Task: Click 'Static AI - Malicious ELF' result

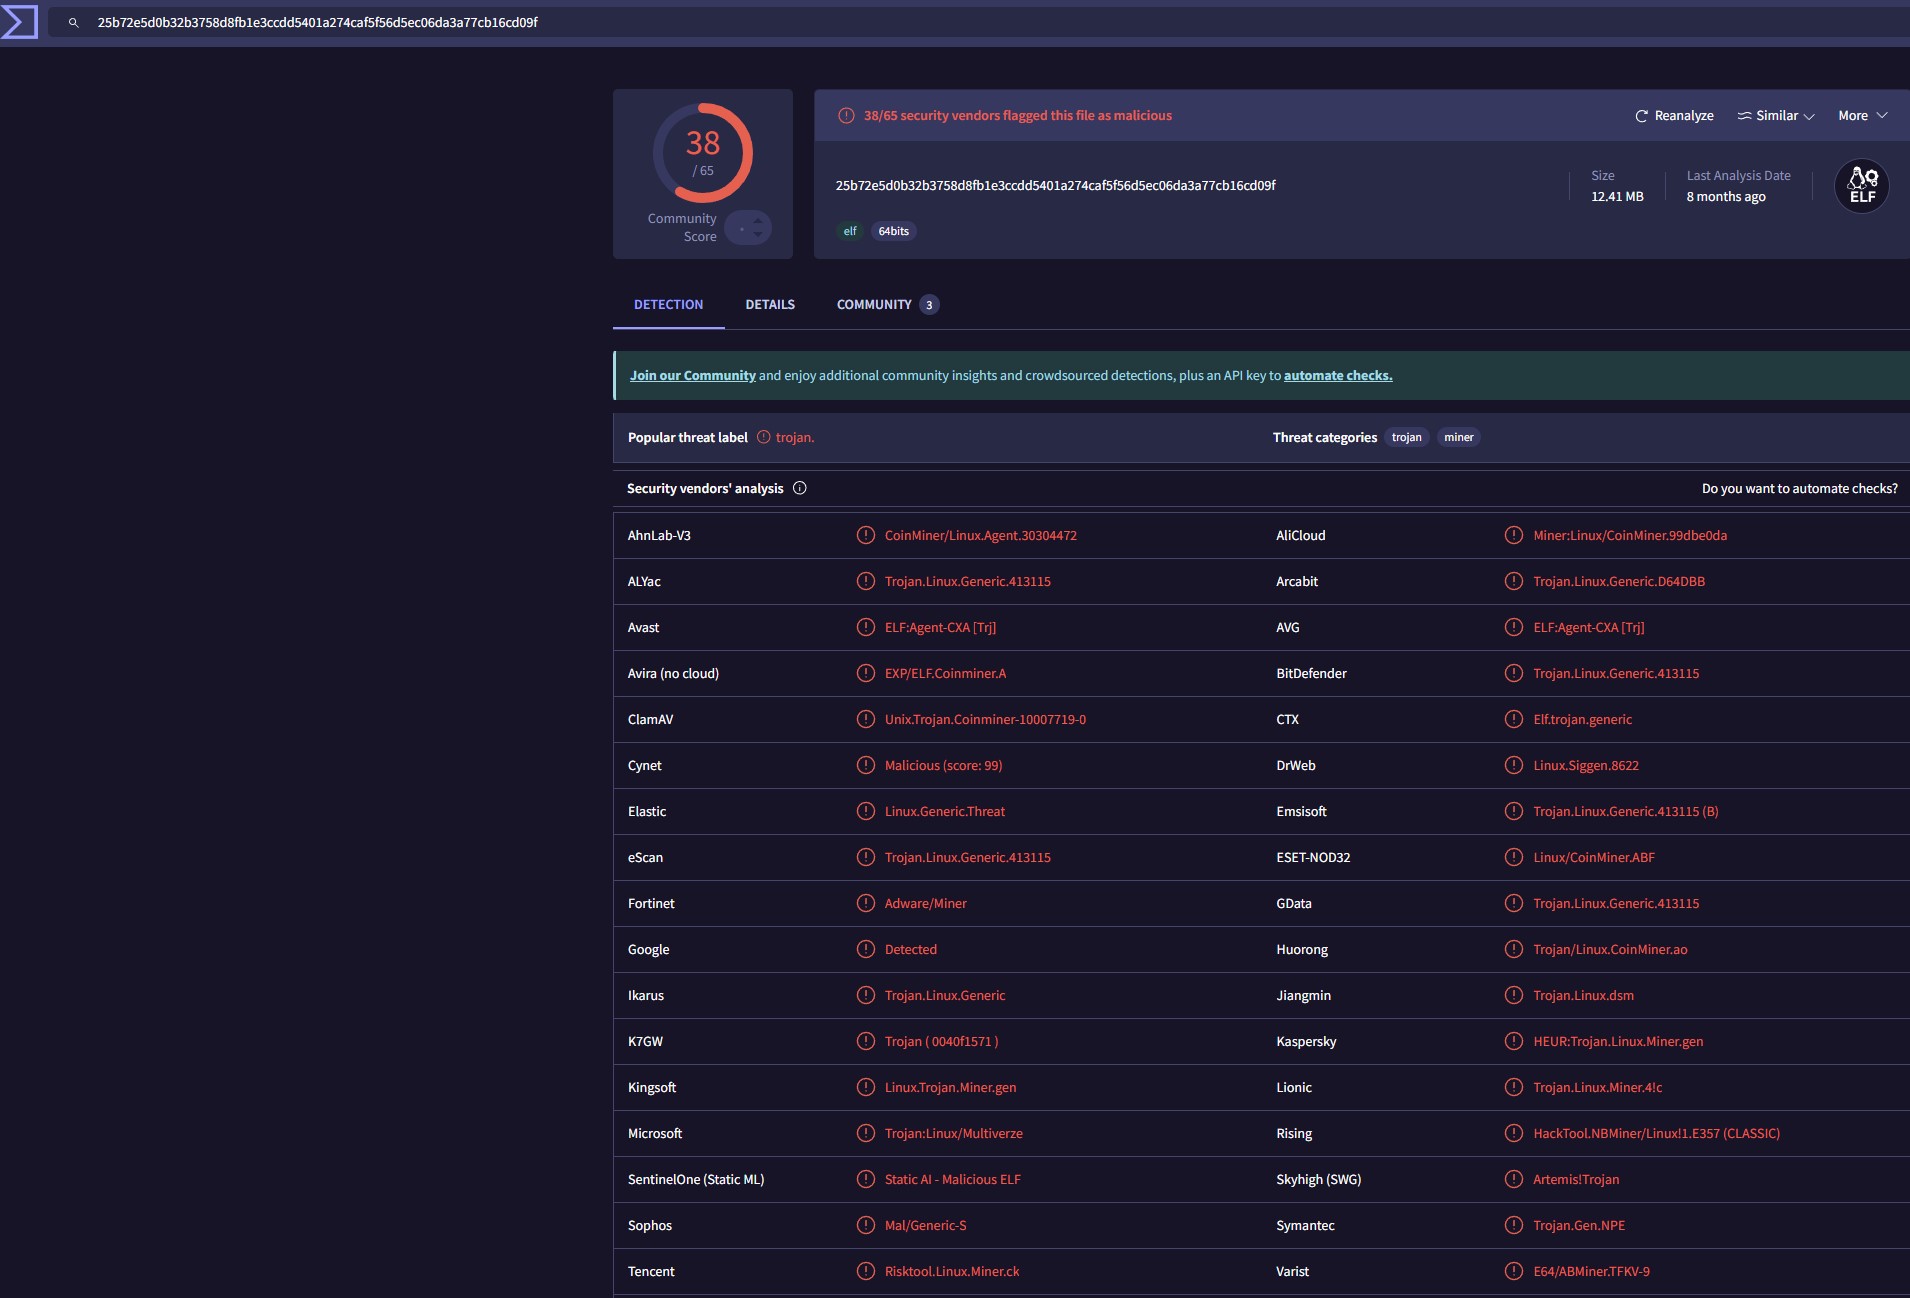Action: pos(952,1180)
